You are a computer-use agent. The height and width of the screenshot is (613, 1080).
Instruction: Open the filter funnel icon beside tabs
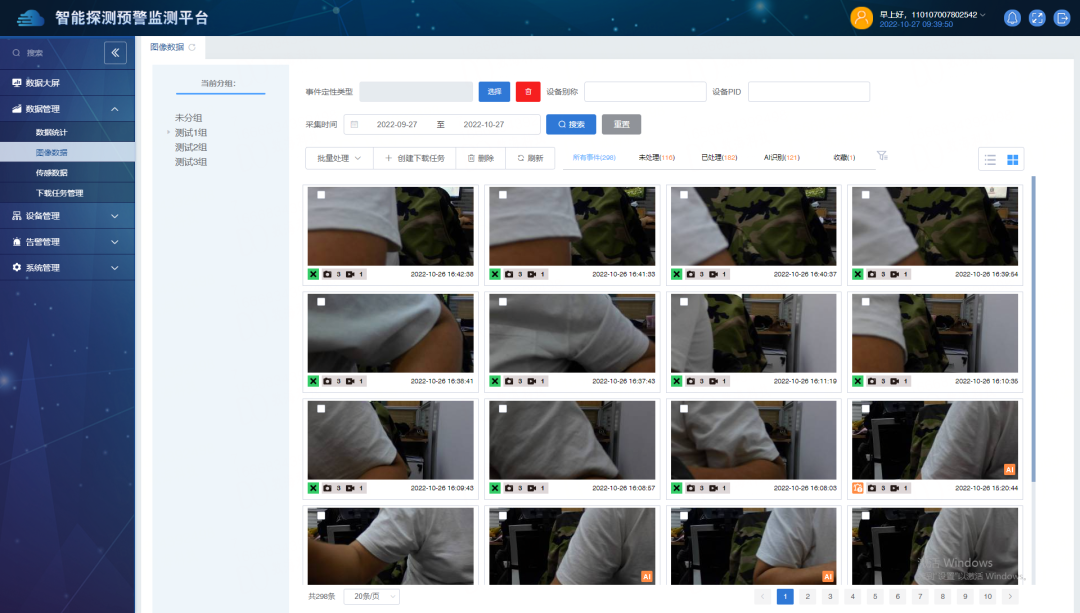[x=881, y=156]
